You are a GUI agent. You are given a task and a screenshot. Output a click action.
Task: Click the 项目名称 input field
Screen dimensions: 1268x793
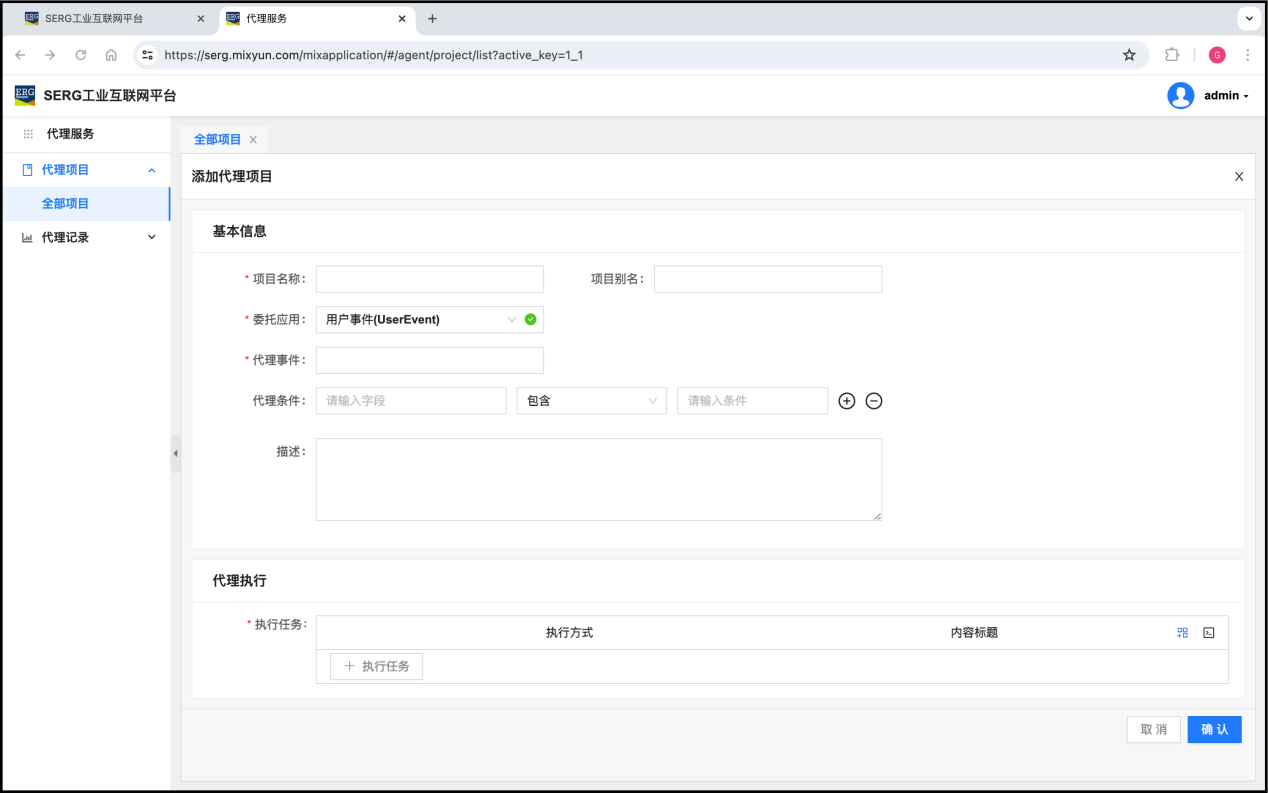429,279
